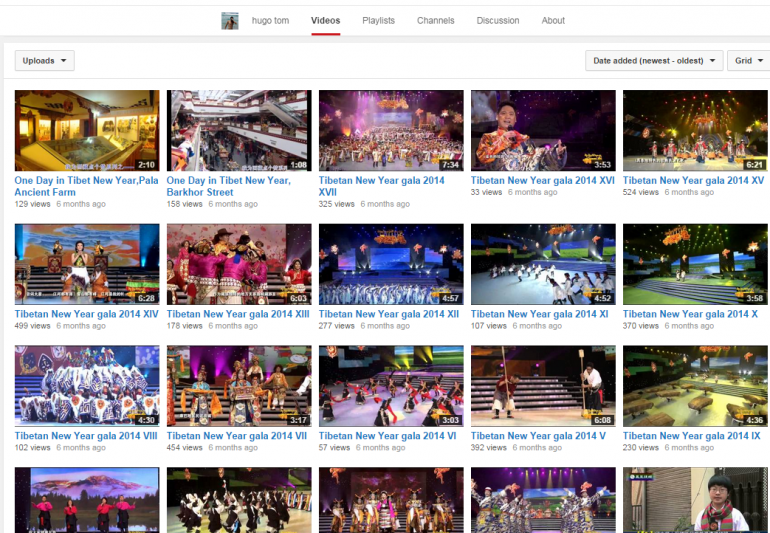Click title Tibetan New Year gala 2014 XIII
This screenshot has width=770, height=533.
click(238, 314)
